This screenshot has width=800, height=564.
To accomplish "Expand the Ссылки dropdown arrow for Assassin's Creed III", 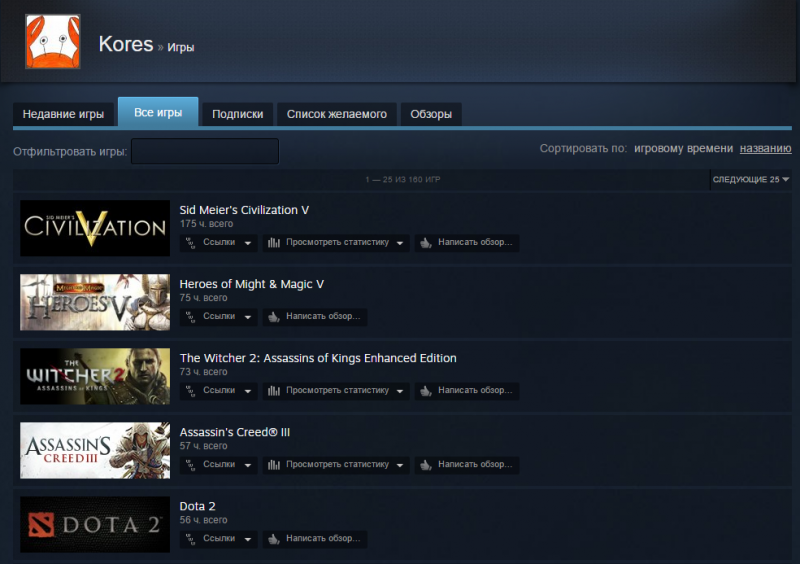I will click(x=248, y=465).
